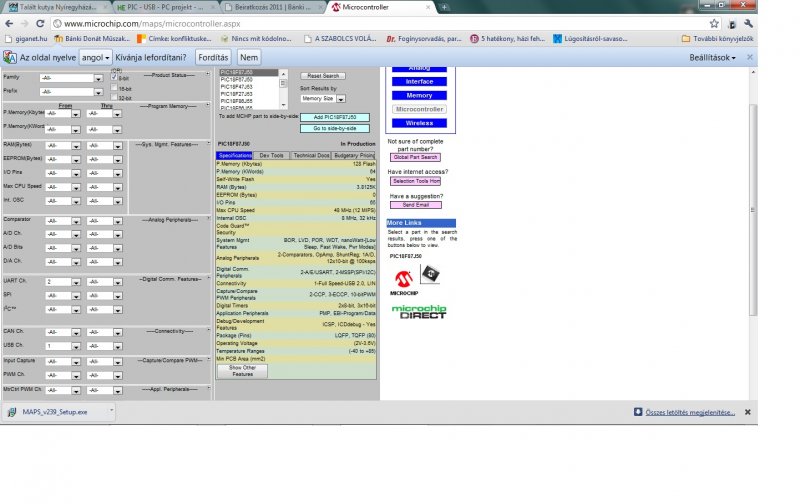Click the red Microchip logo icon
The image size is (800, 504).
(x=404, y=280)
